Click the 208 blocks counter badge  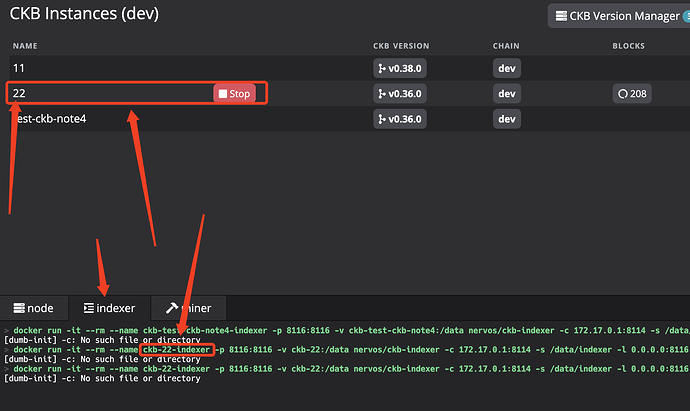(632, 94)
